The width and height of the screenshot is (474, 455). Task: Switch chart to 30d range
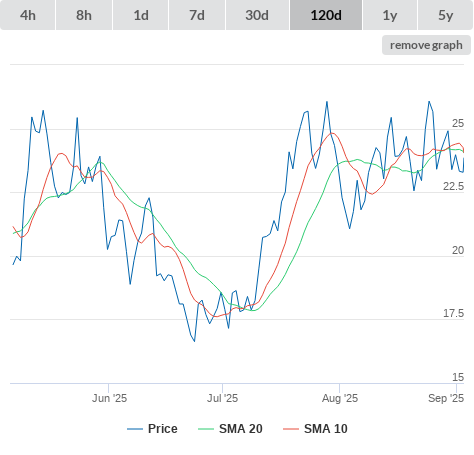point(257,15)
